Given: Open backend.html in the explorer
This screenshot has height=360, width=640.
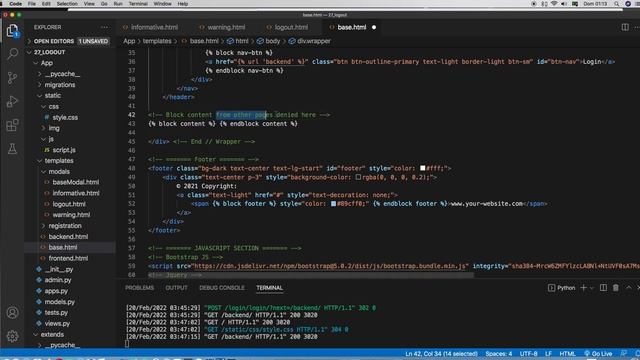Looking at the screenshot, I should click(68, 237).
